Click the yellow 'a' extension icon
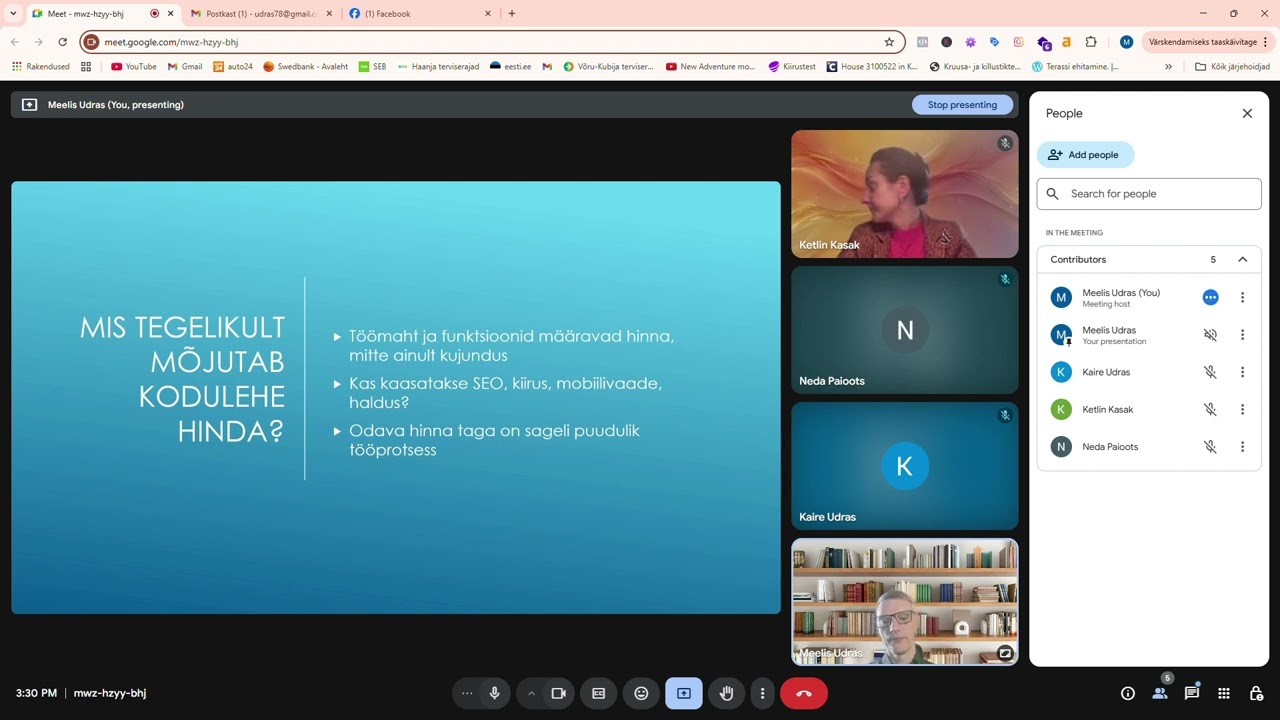This screenshot has width=1280, height=720. click(x=1066, y=42)
